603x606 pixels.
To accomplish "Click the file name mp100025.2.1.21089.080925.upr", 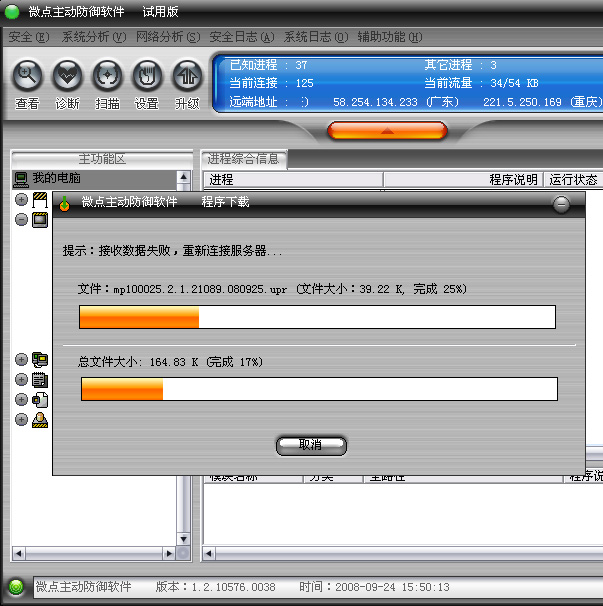I will tap(200, 289).
